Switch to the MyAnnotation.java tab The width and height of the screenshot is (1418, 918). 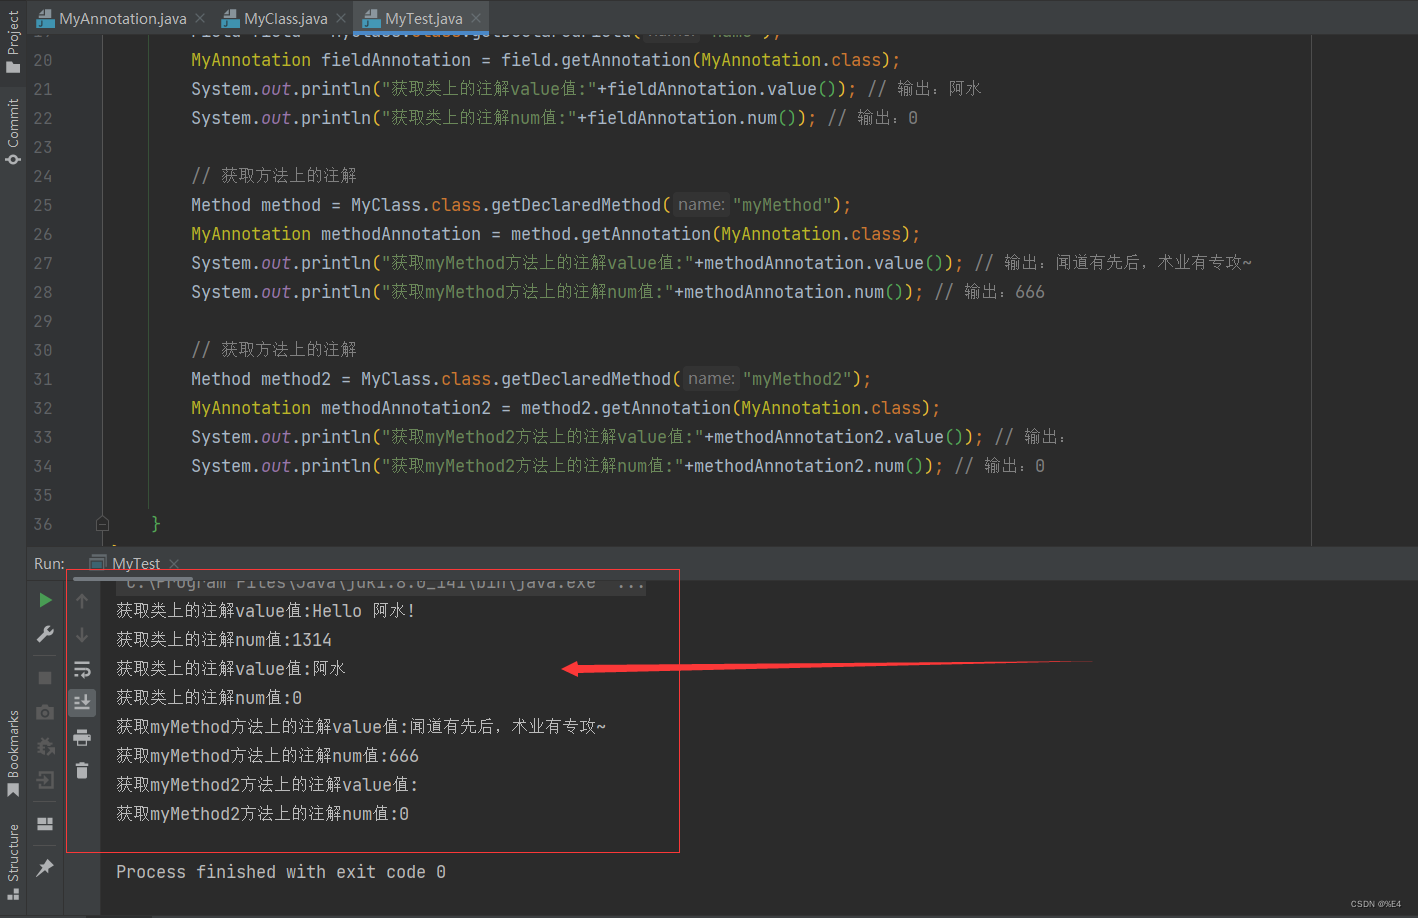click(x=122, y=18)
